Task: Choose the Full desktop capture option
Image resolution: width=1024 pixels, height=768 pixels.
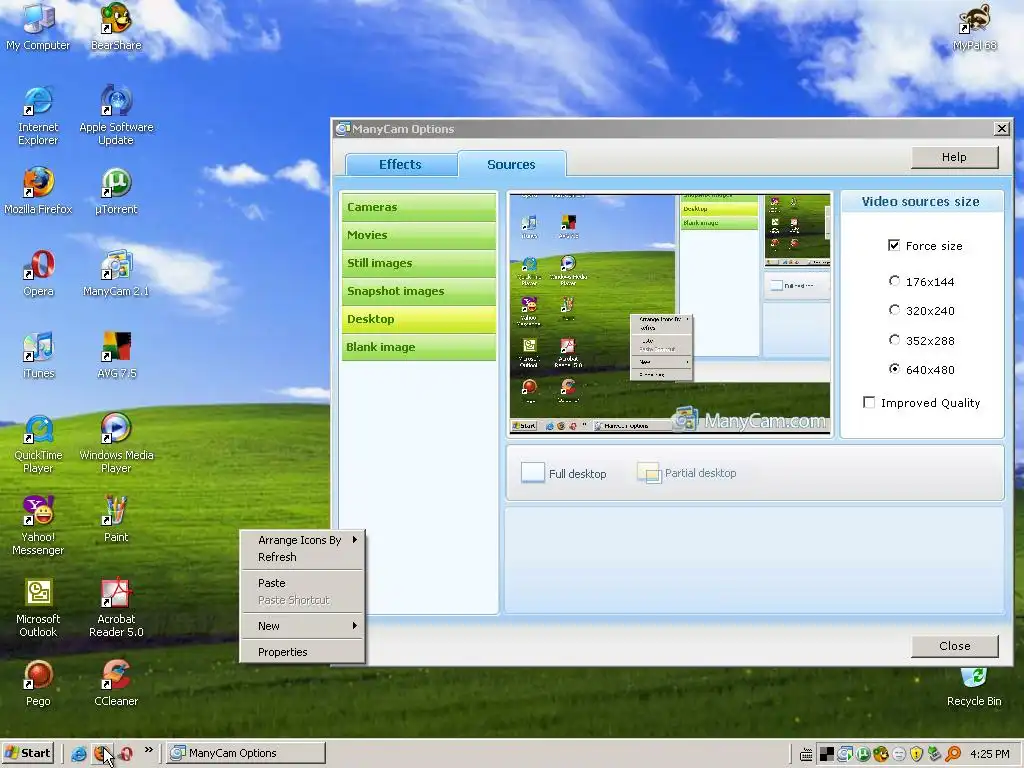Action: click(564, 473)
